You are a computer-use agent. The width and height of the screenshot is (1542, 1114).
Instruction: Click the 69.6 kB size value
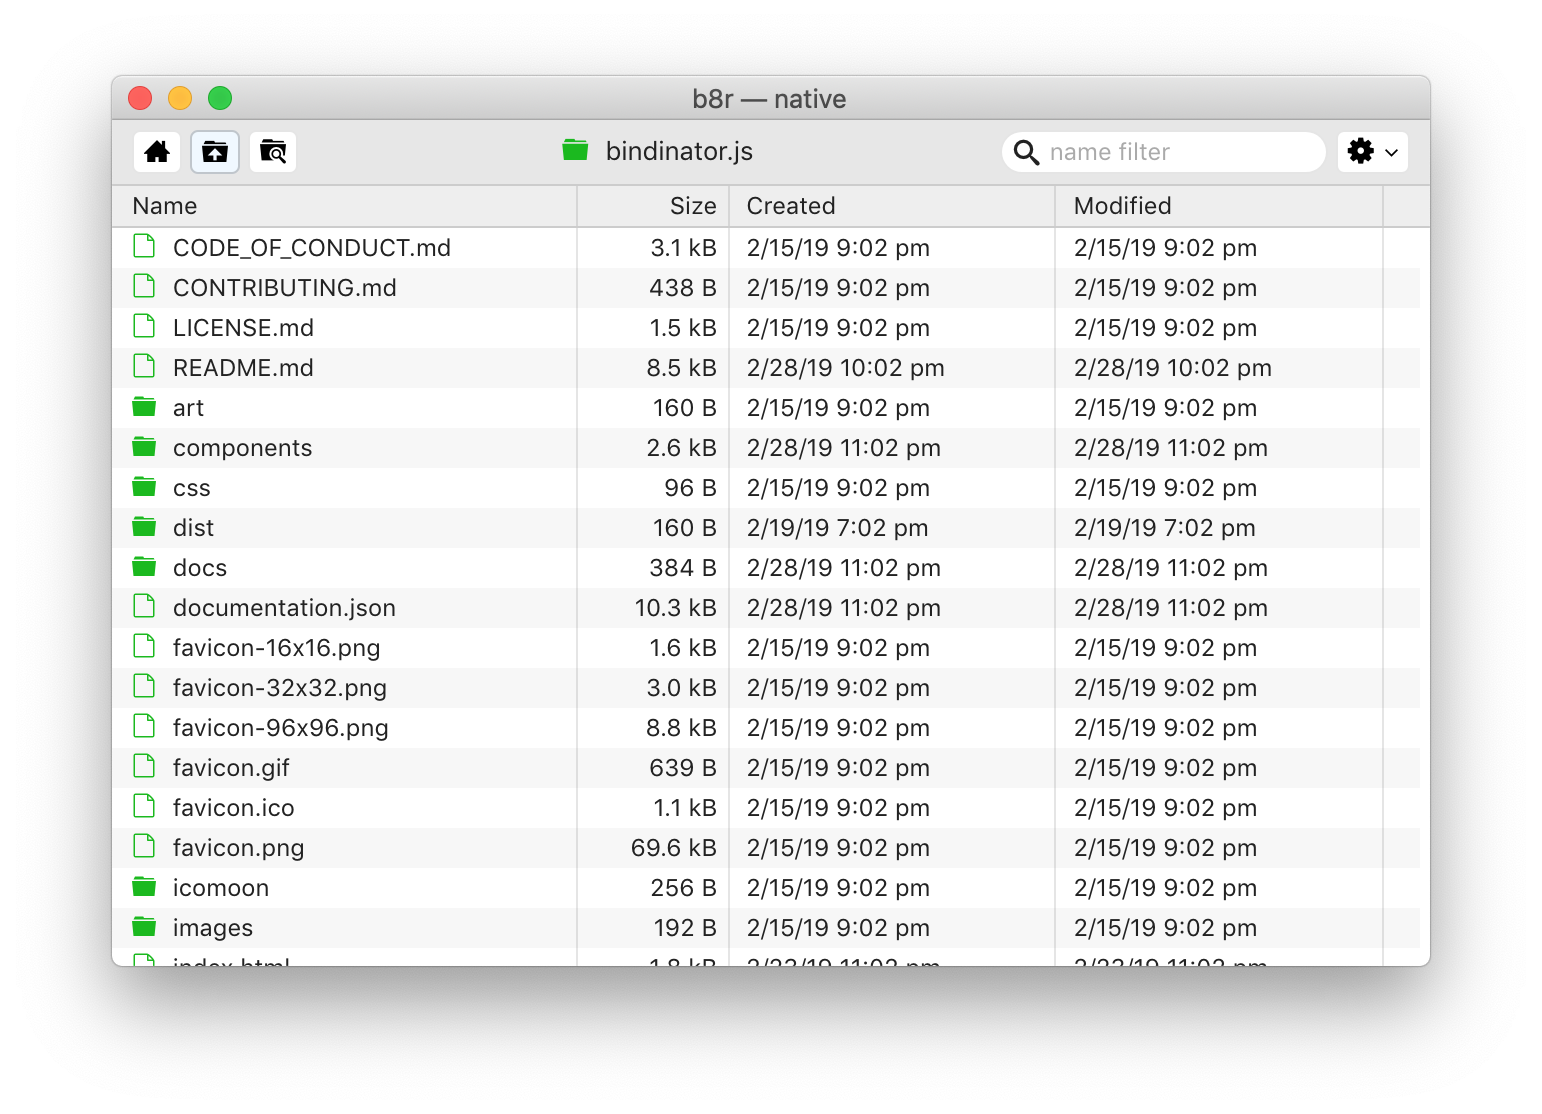(x=673, y=848)
